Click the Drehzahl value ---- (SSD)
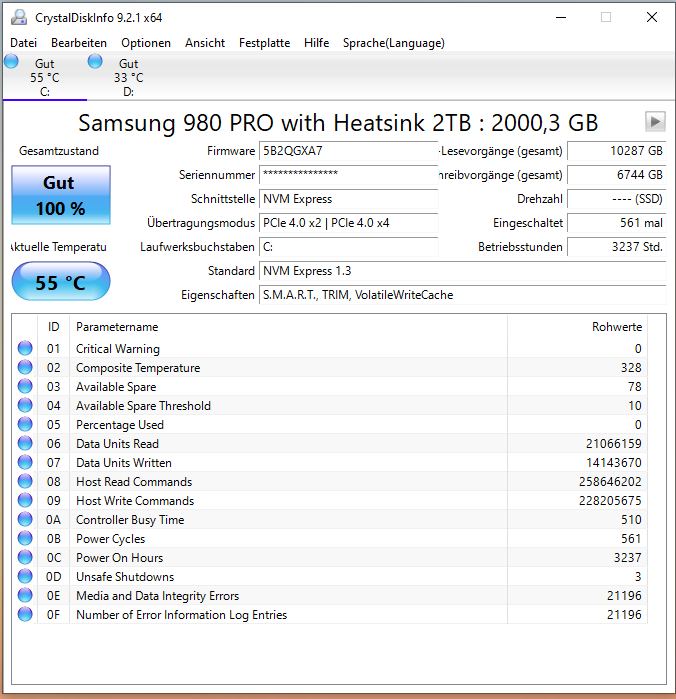 coord(617,199)
